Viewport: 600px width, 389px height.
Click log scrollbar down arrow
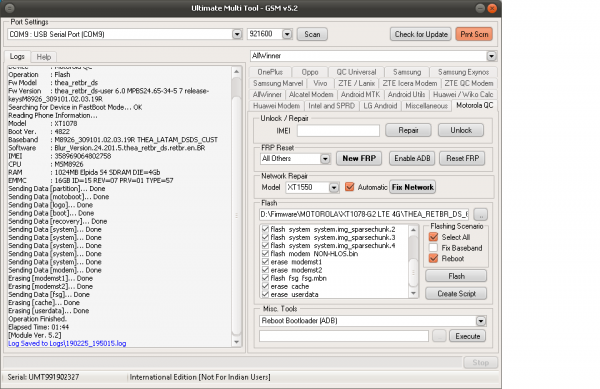(236, 342)
